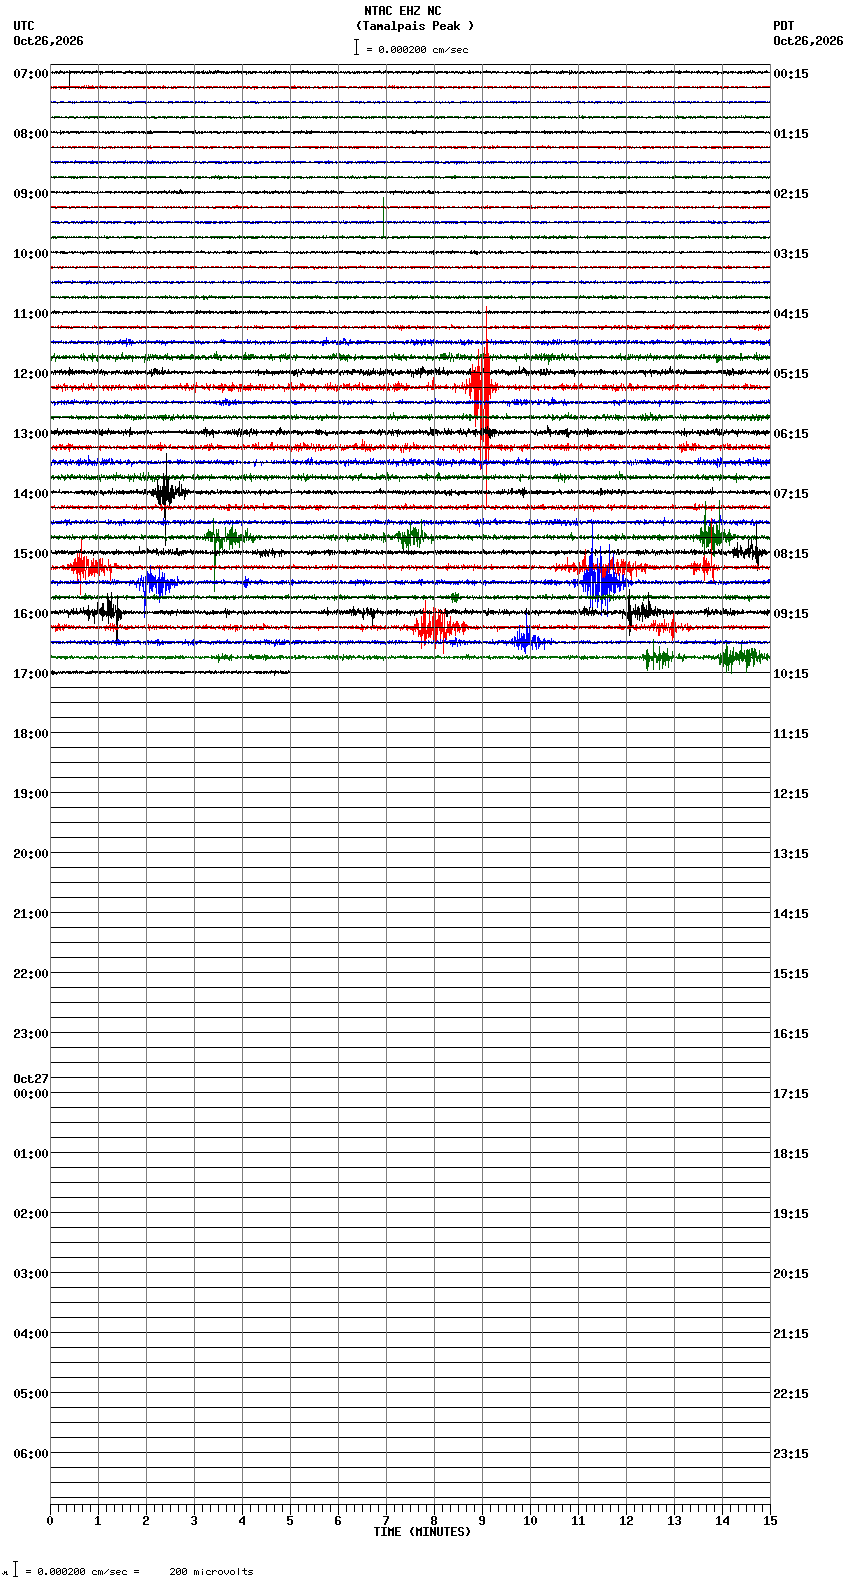Click the '06:00' UTC time label
This screenshot has height=1584, width=850.
tap(31, 1454)
